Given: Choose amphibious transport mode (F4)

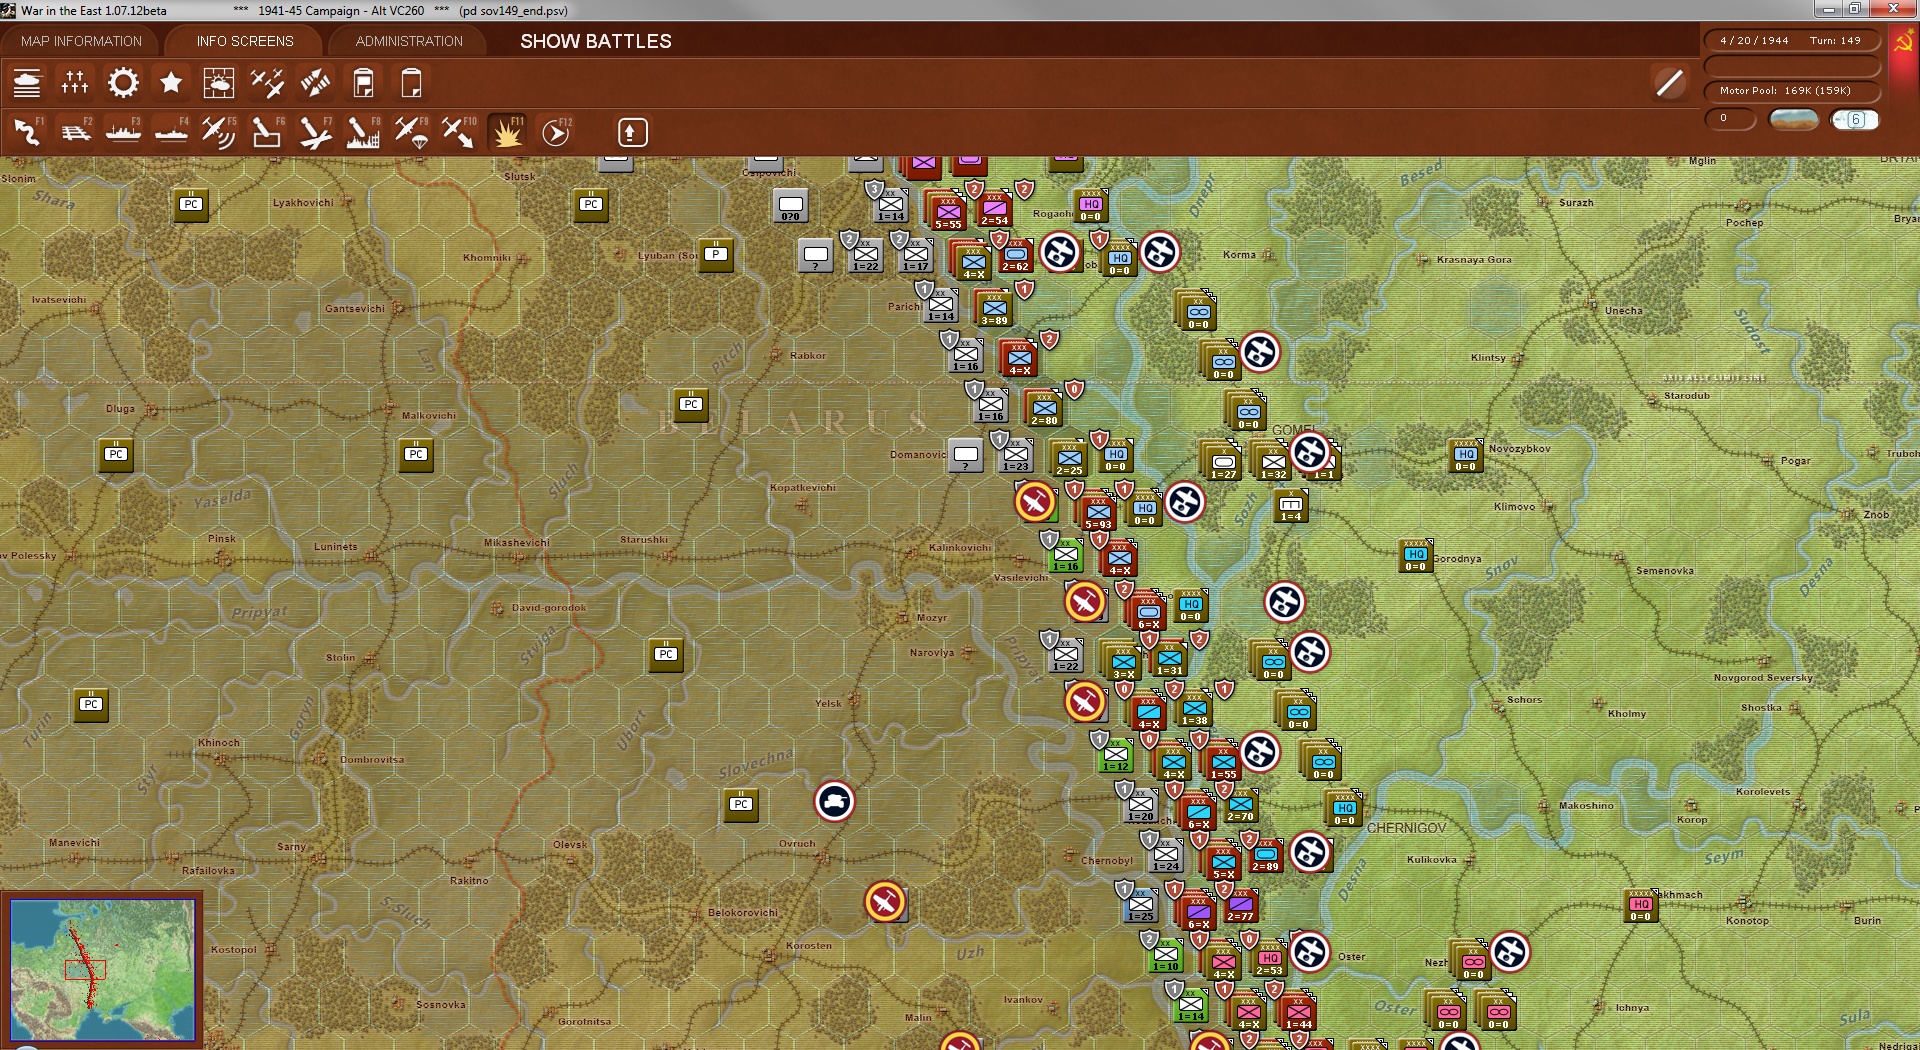Looking at the screenshot, I should point(170,131).
